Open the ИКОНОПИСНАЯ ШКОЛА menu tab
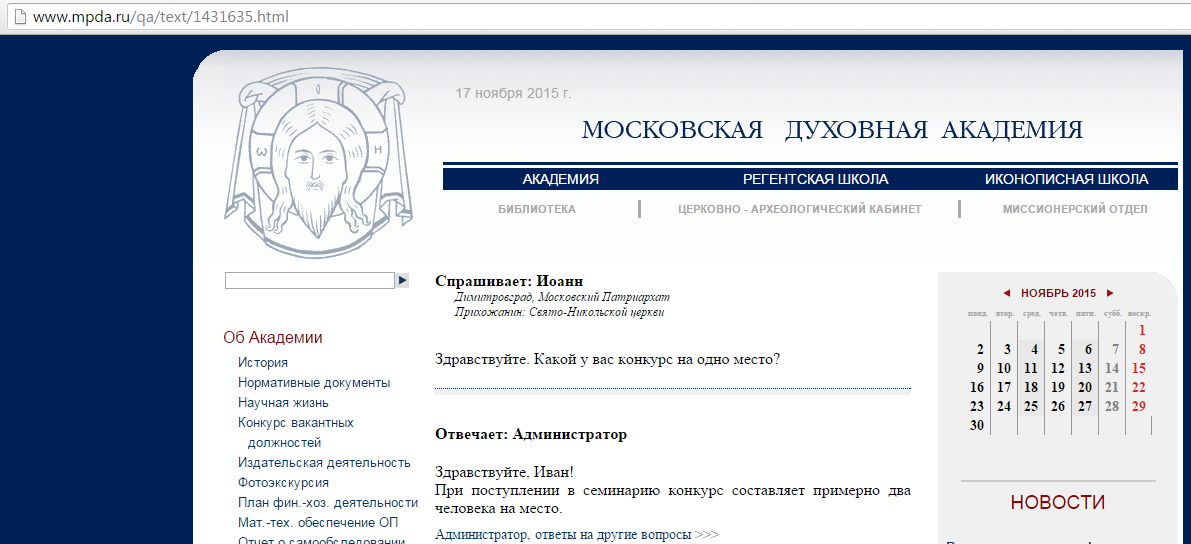The image size is (1191, 544). [1066, 180]
